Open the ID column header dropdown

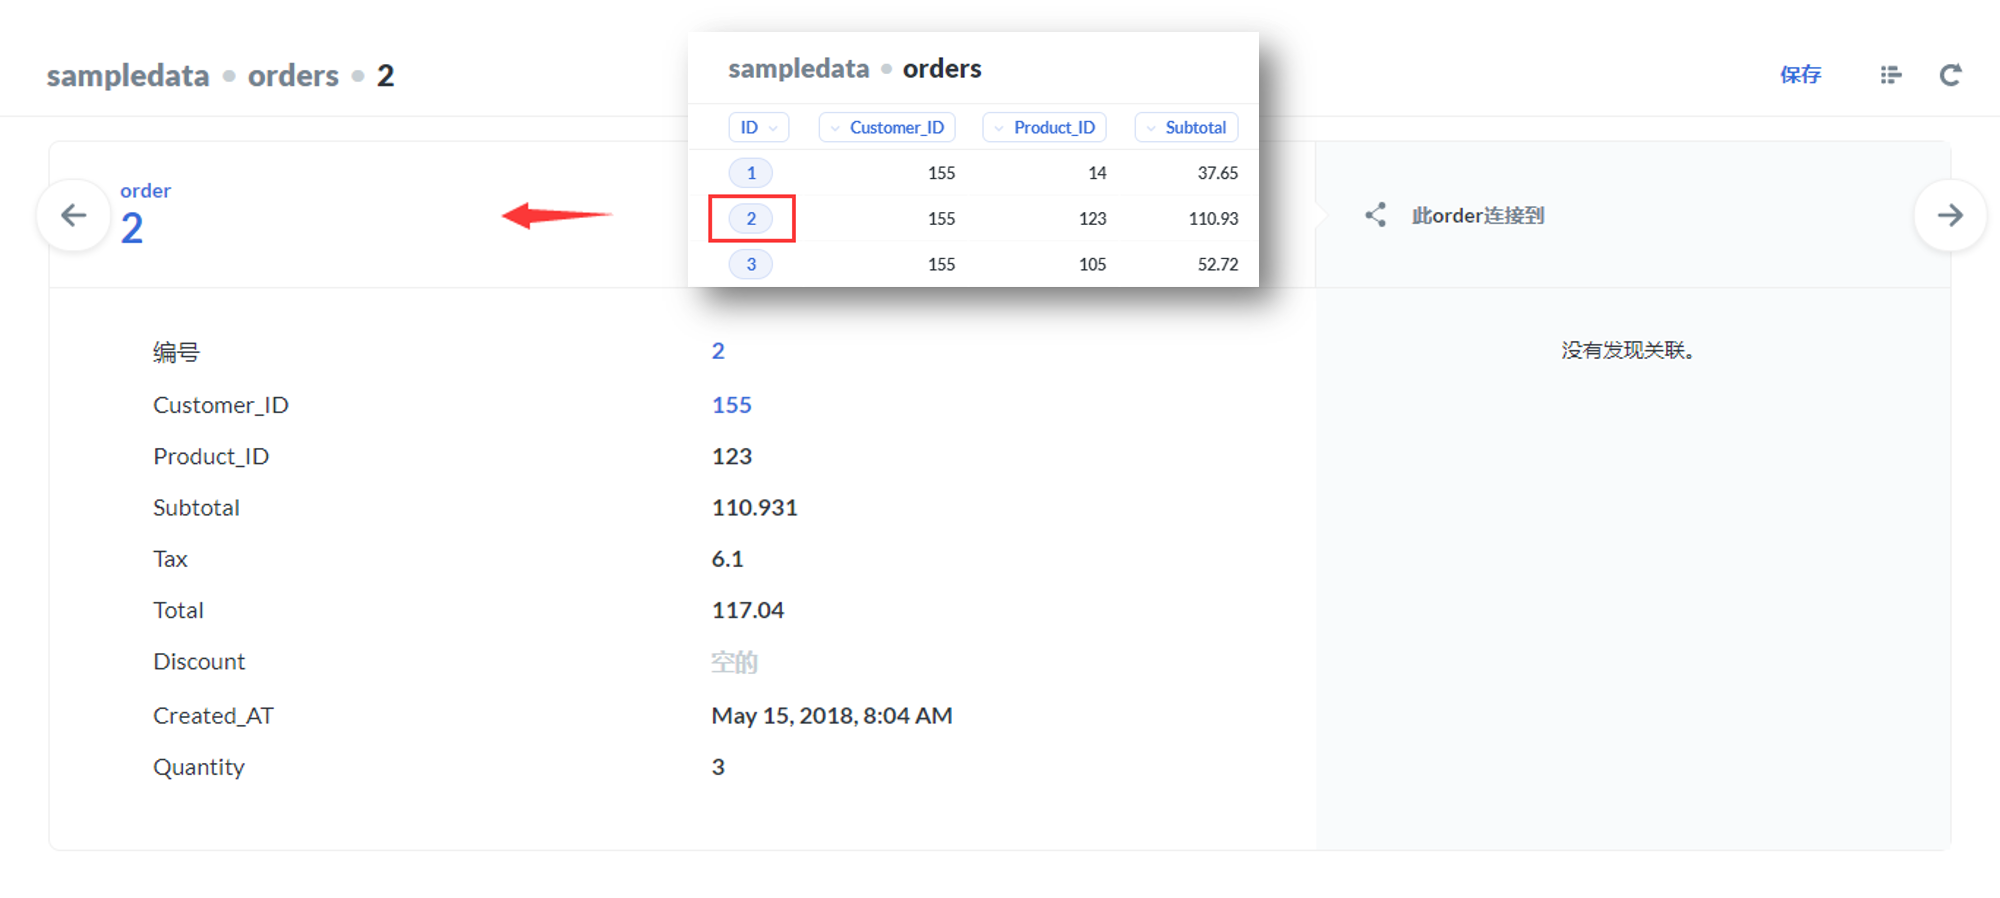pyautogui.click(x=758, y=127)
